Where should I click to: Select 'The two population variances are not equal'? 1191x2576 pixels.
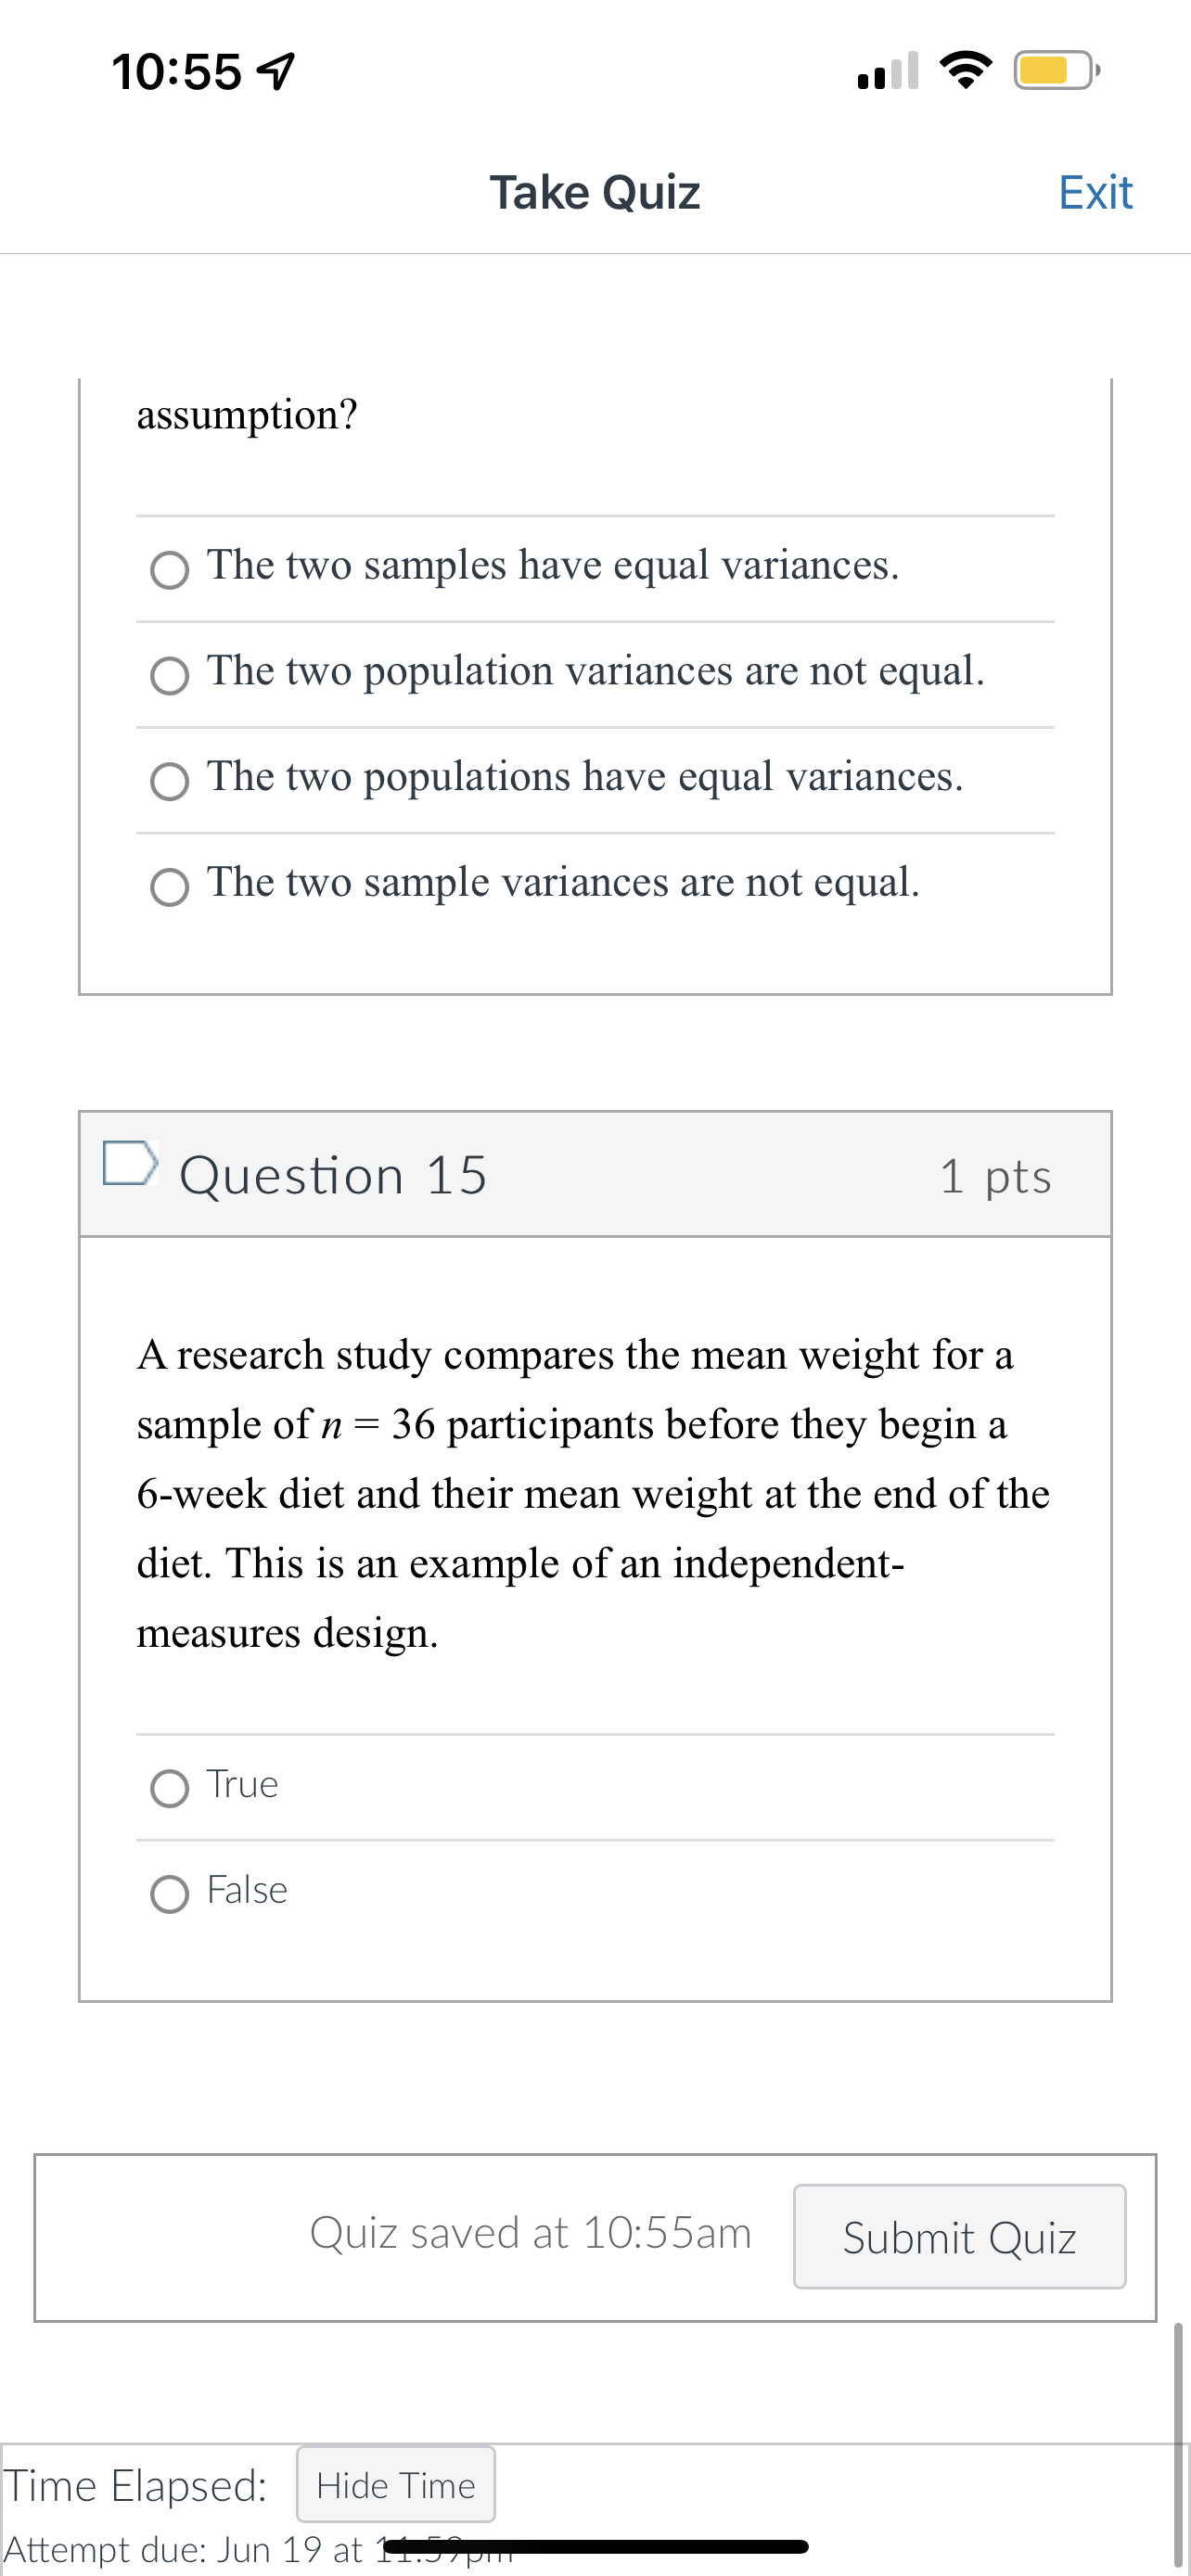171,676
